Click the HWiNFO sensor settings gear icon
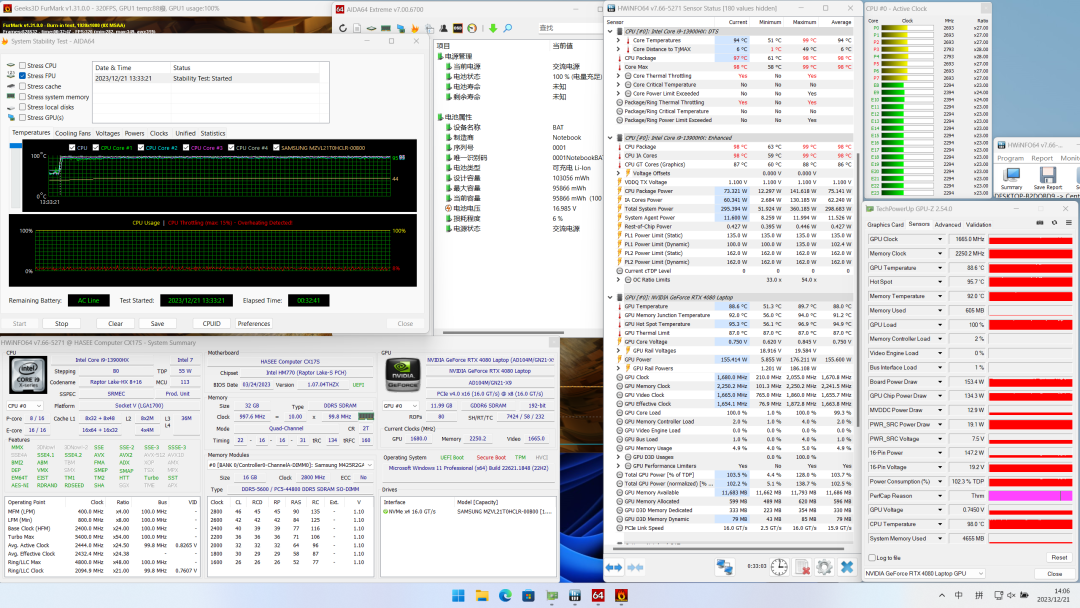 point(823,567)
